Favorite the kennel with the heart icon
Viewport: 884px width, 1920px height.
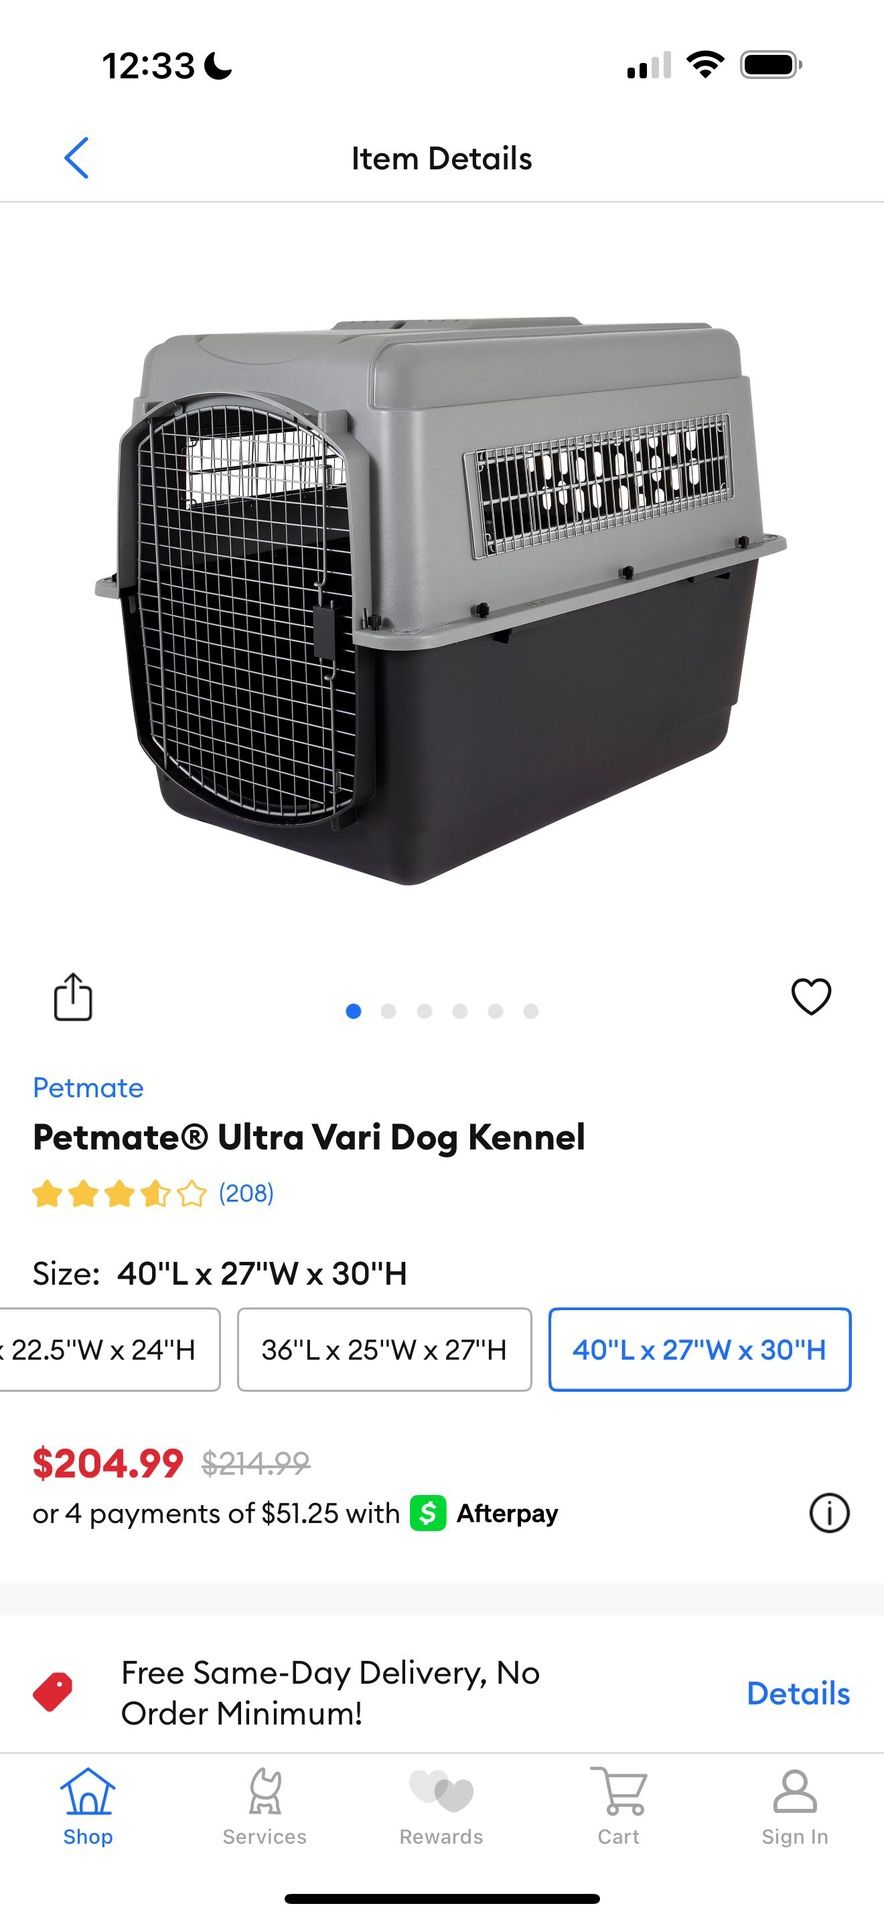tap(811, 996)
